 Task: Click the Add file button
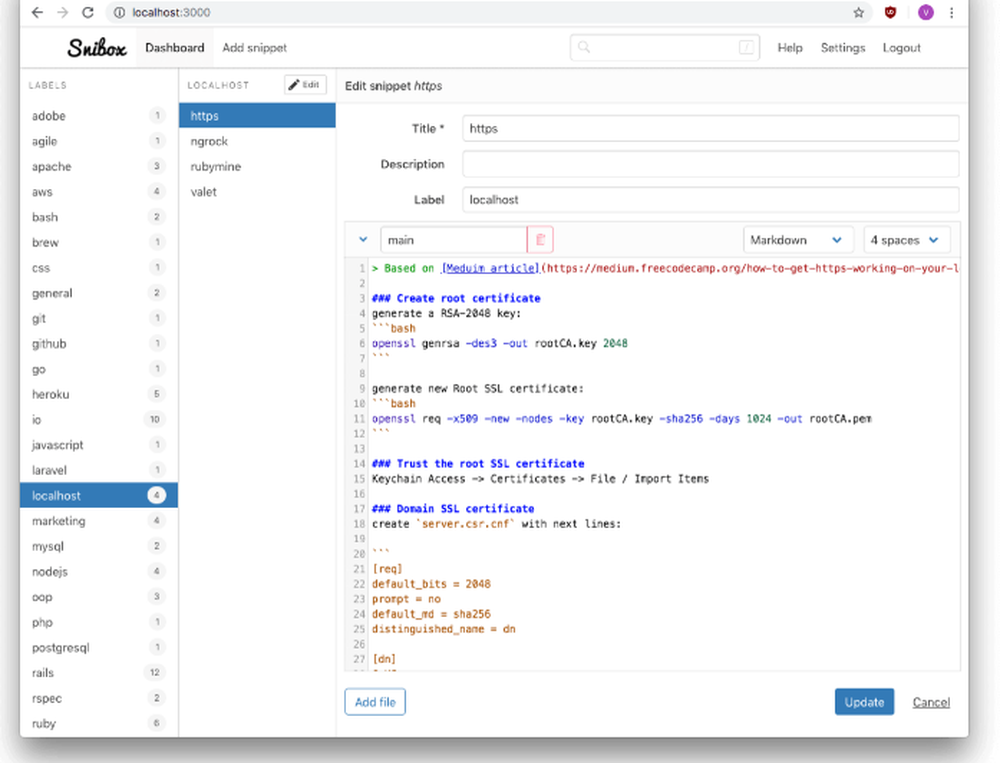(x=375, y=702)
